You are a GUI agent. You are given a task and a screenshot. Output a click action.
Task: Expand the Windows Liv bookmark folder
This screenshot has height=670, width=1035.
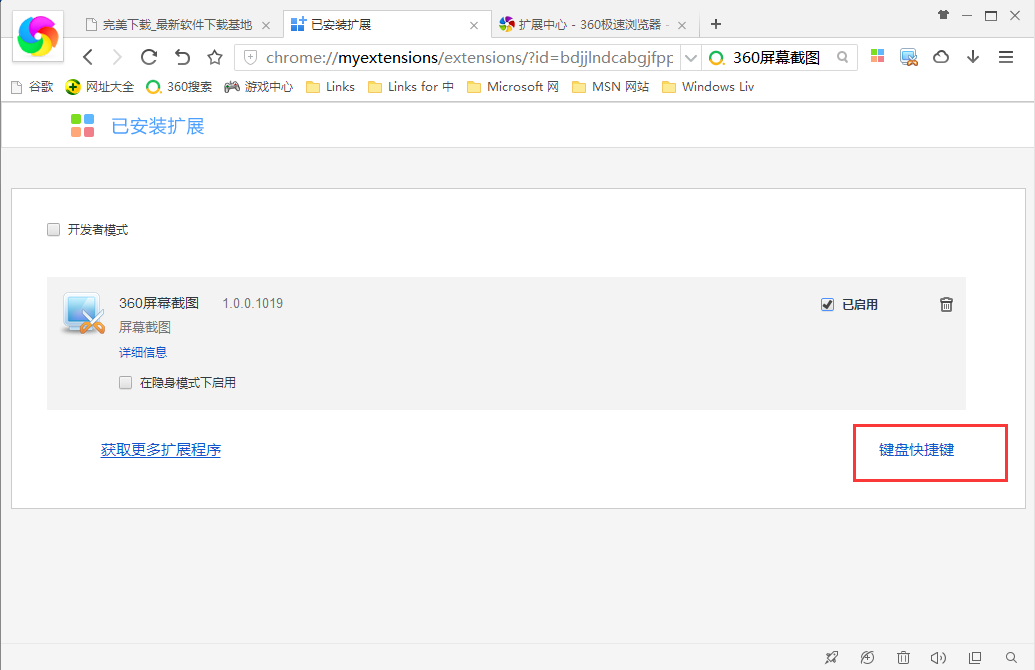[708, 86]
